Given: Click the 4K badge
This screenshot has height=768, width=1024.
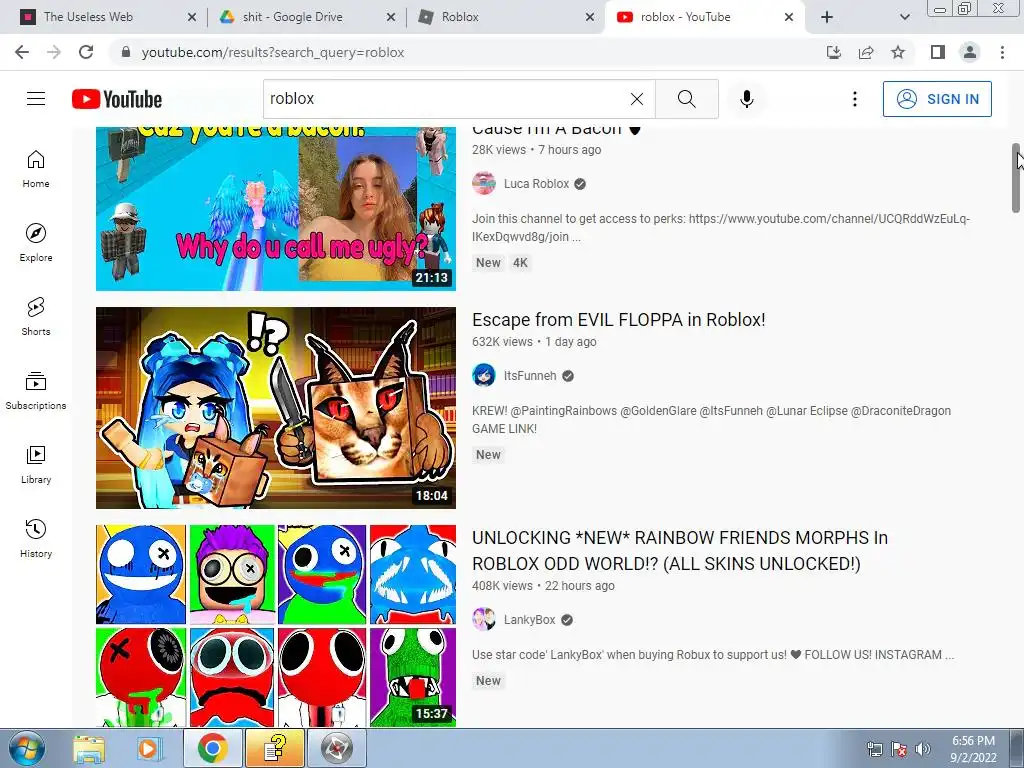Looking at the screenshot, I should click(520, 263).
